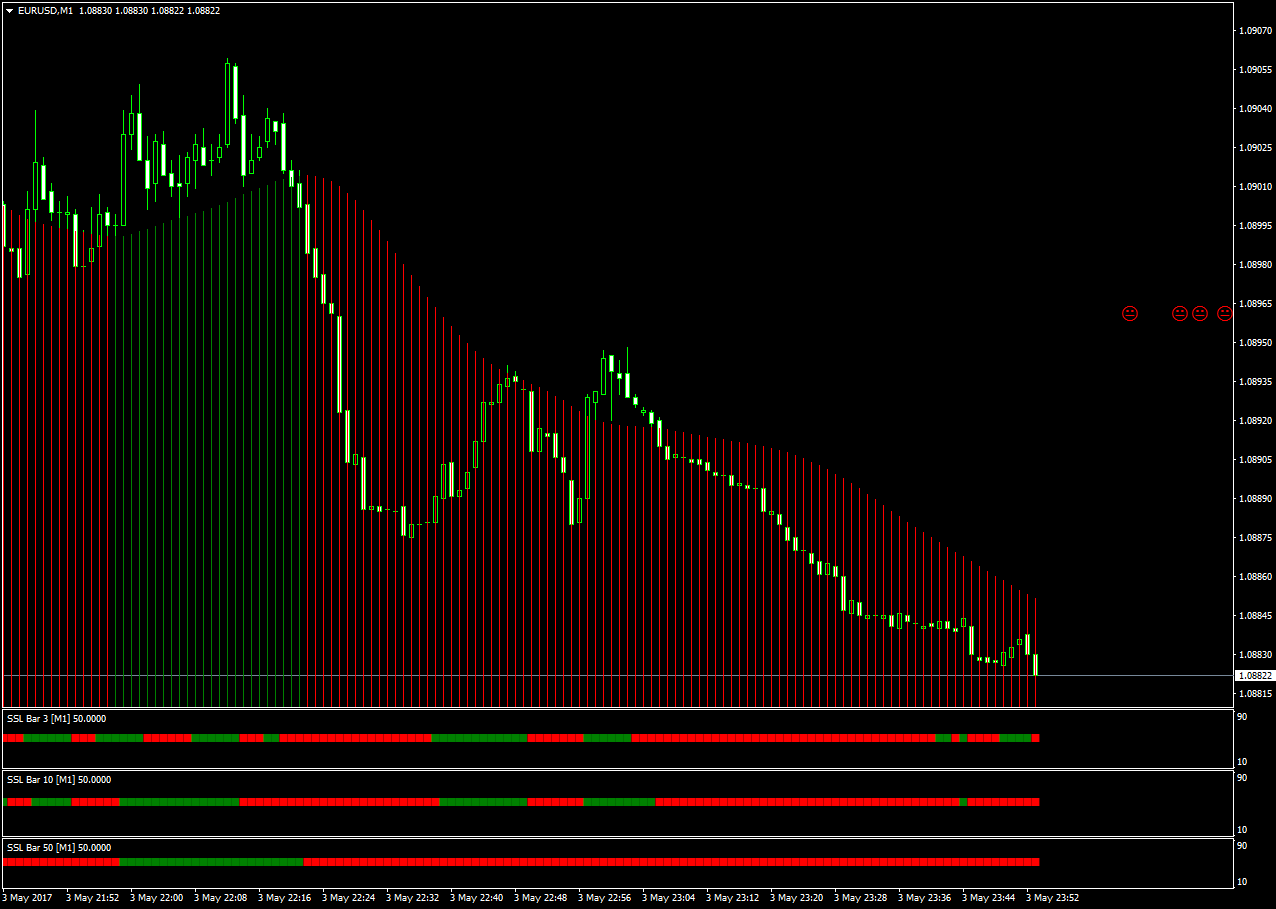1276x909 pixels.
Task: Click the 1.09025 price scale label
Action: point(1255,148)
